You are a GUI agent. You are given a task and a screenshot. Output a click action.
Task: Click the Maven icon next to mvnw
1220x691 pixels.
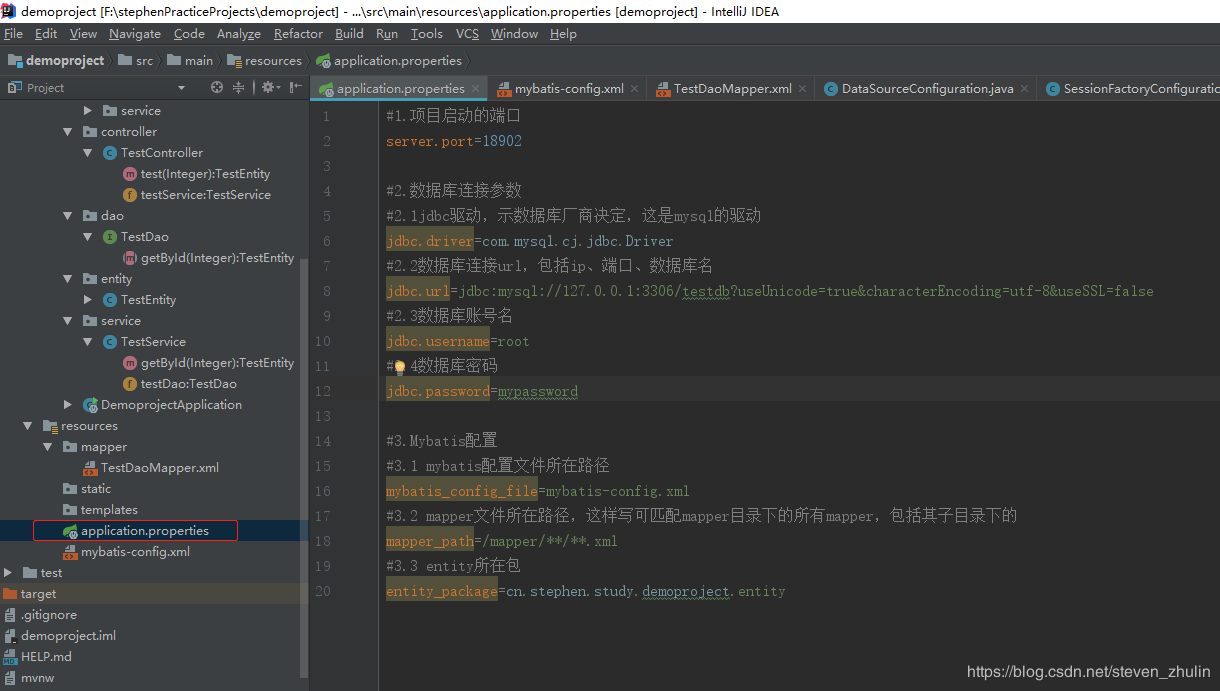tap(9, 677)
